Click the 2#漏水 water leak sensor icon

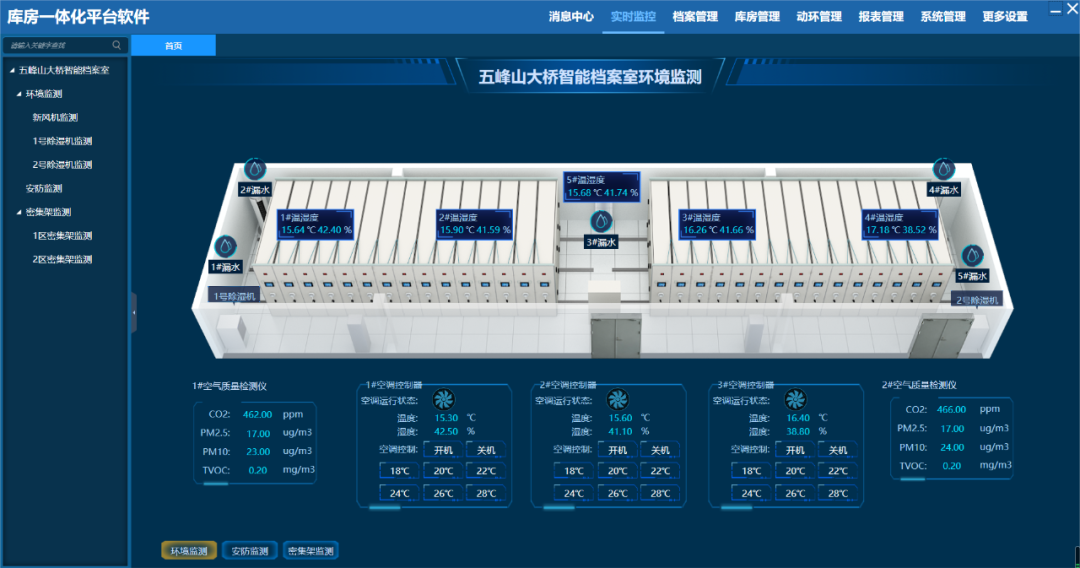(x=255, y=168)
